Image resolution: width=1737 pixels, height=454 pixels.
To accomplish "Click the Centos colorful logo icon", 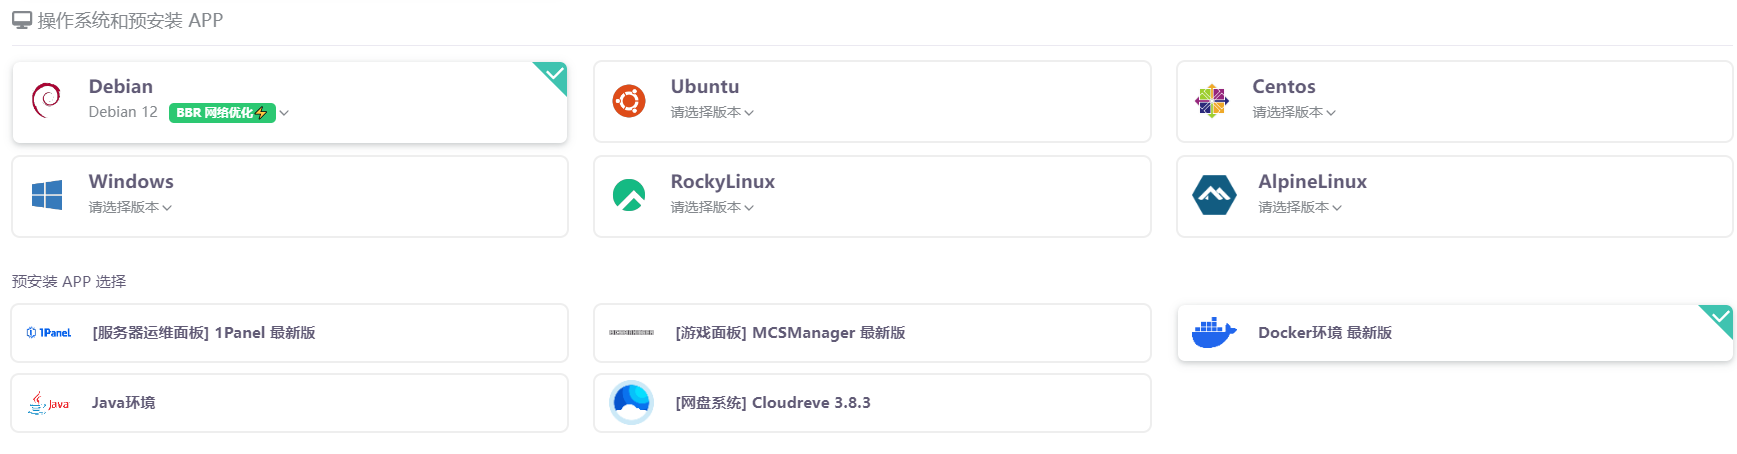I will click(1211, 101).
